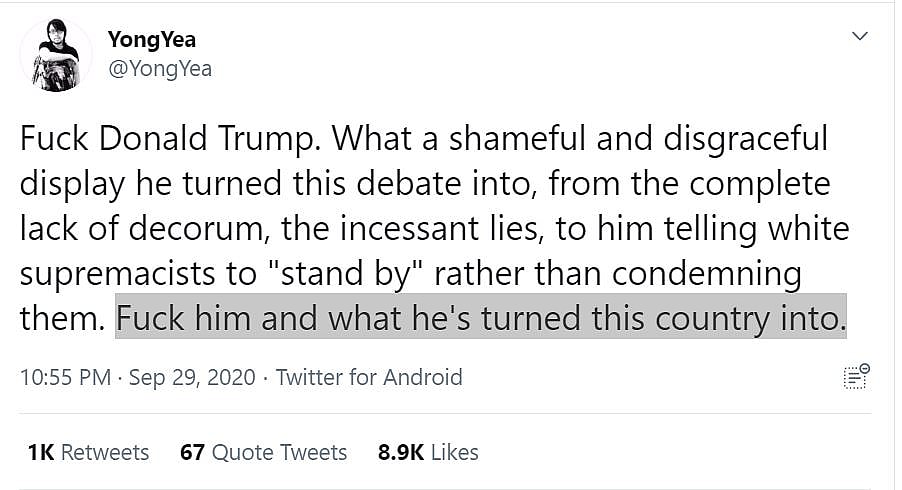This screenshot has height=490, width=902.
Task: Show the 8.9K Likes list
Action: tap(428, 452)
